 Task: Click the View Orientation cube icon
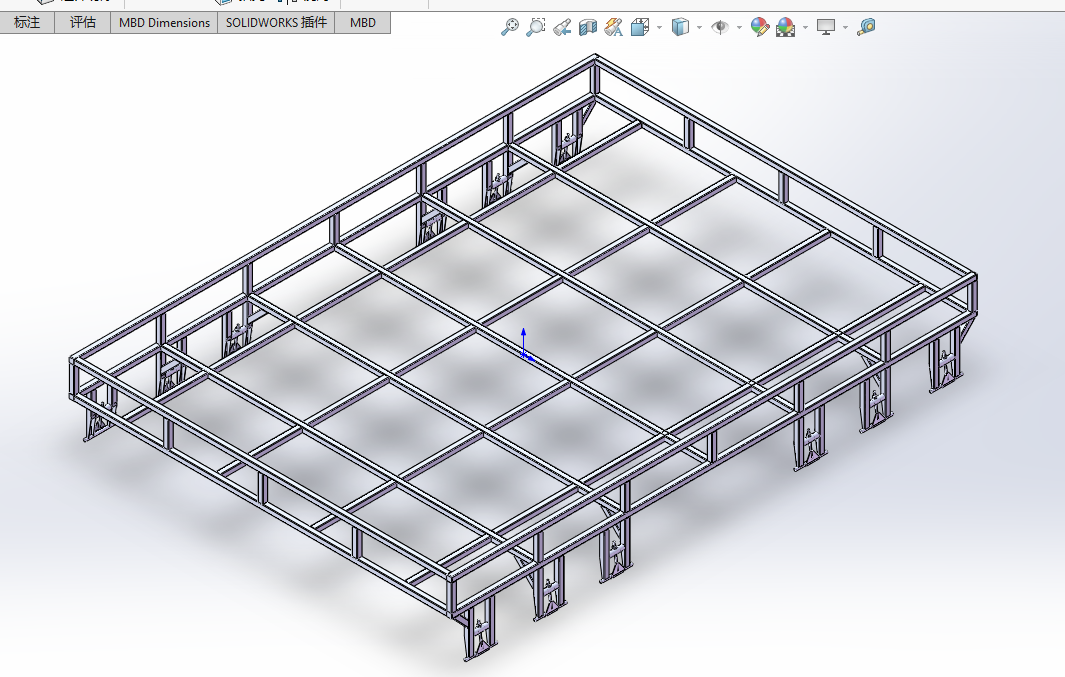[640, 28]
